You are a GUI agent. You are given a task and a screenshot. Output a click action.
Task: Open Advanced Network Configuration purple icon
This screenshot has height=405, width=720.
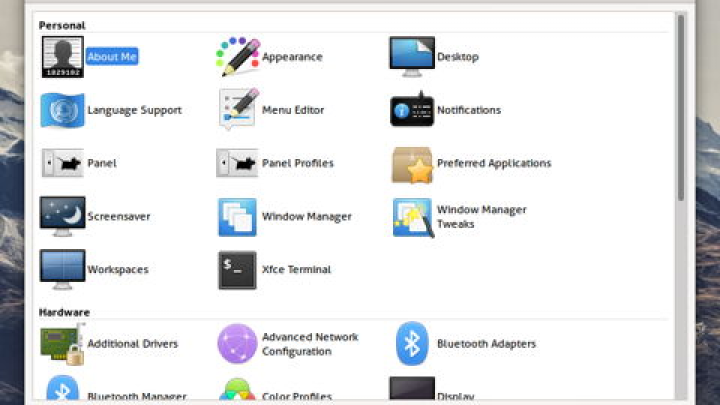(x=237, y=343)
